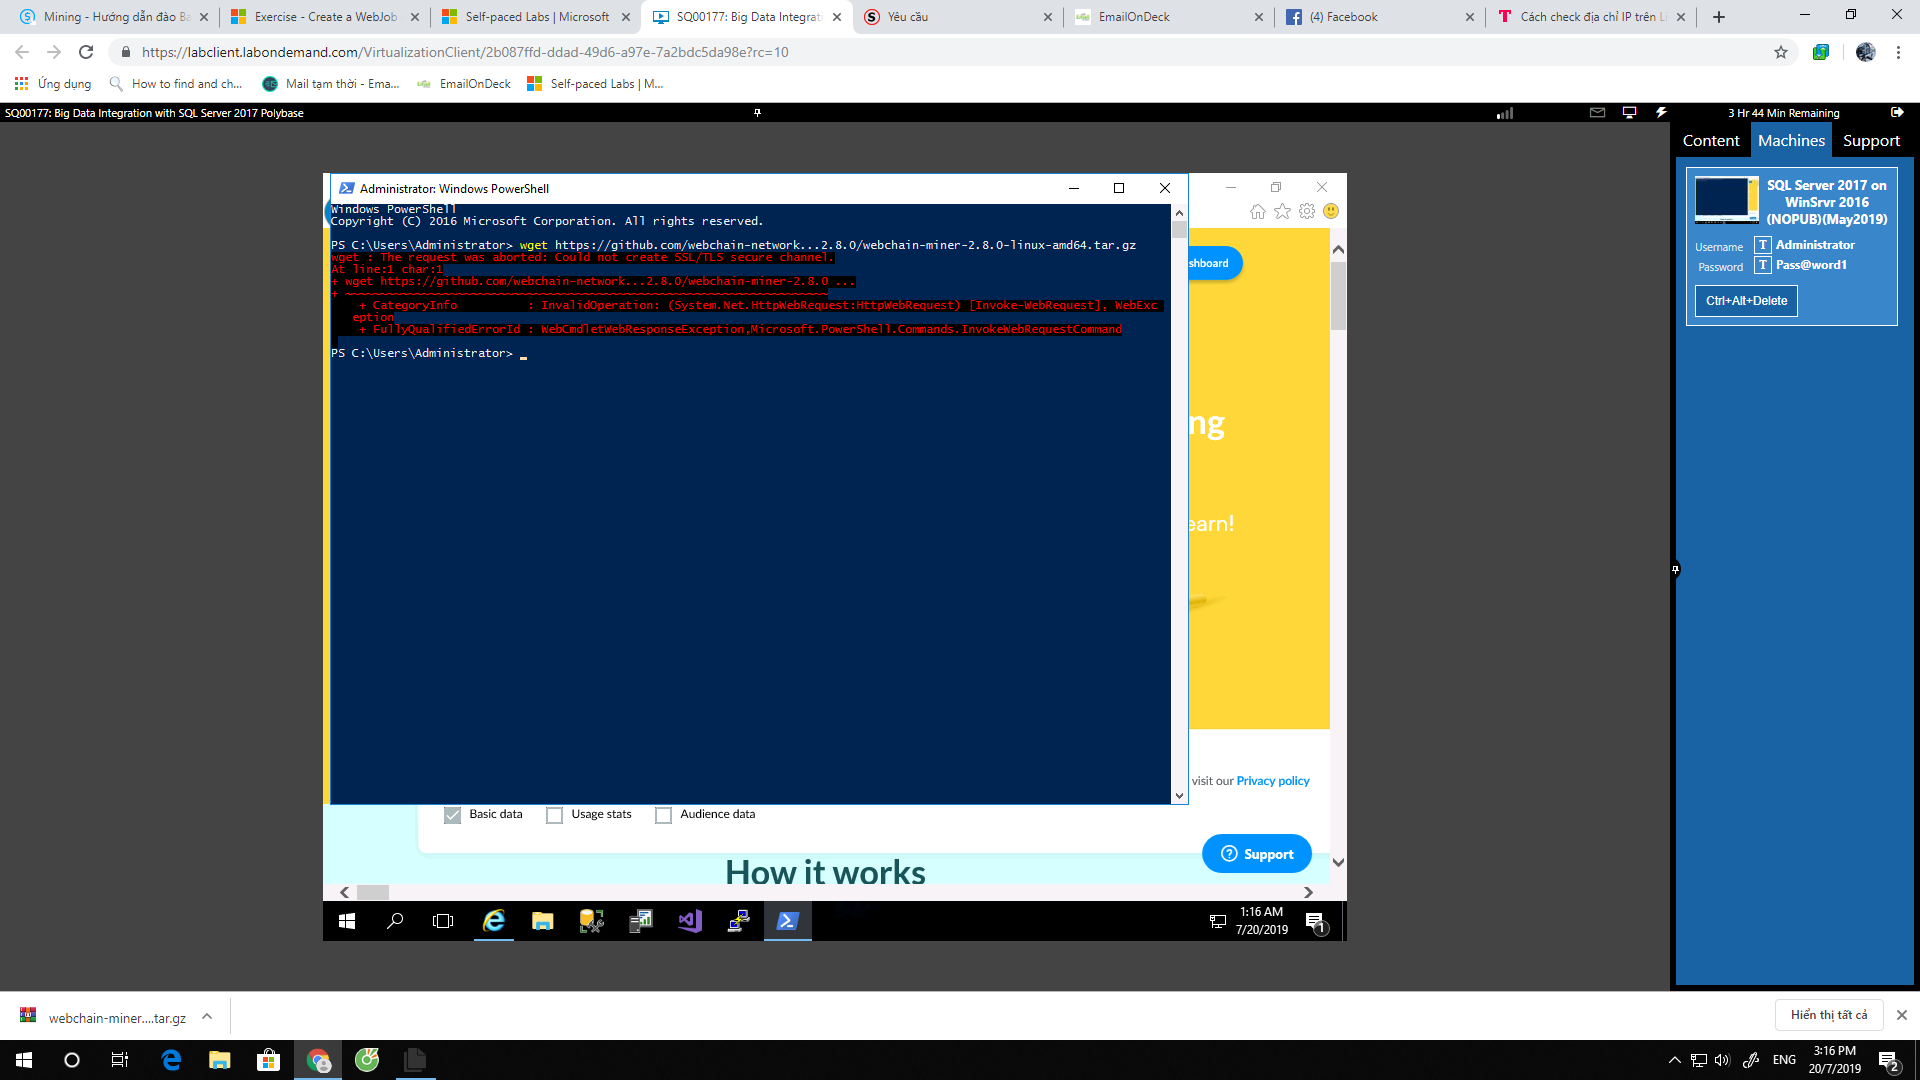Type password via T icon beside Pass@word1

pos(1763,265)
